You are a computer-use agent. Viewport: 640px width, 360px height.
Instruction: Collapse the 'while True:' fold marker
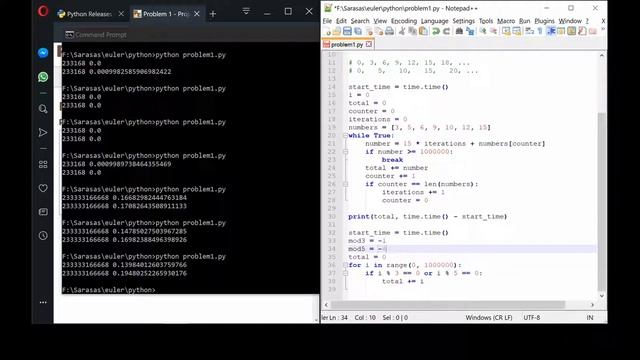point(345,136)
